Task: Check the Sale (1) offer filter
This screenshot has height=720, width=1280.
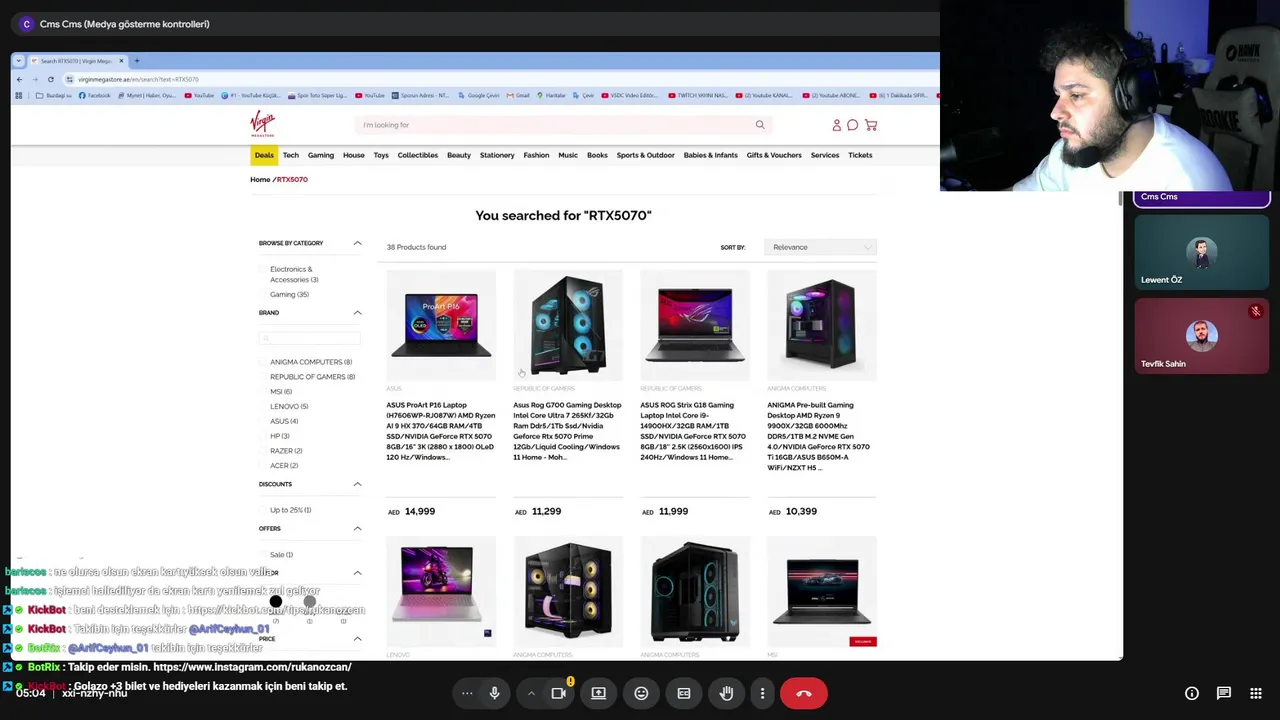Action: click(264, 554)
